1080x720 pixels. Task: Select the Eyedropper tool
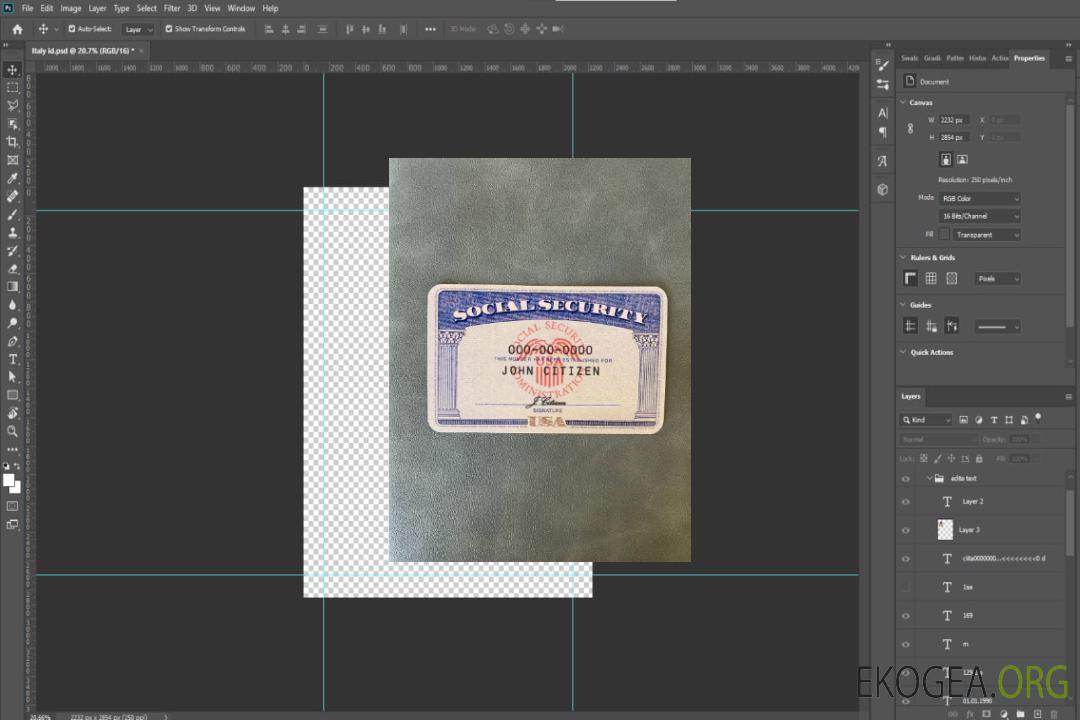coord(12,178)
